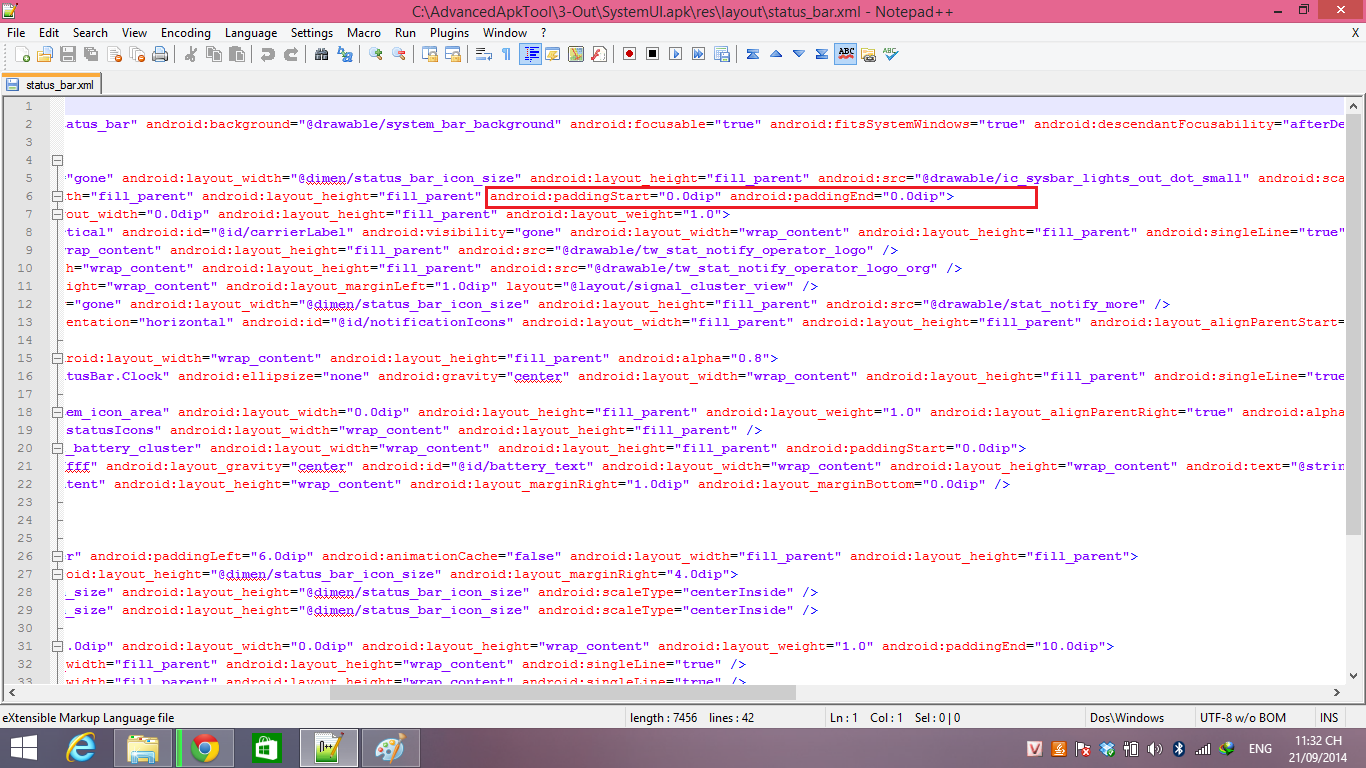
Task: Cut selection with scissors icon
Action: tap(190, 54)
